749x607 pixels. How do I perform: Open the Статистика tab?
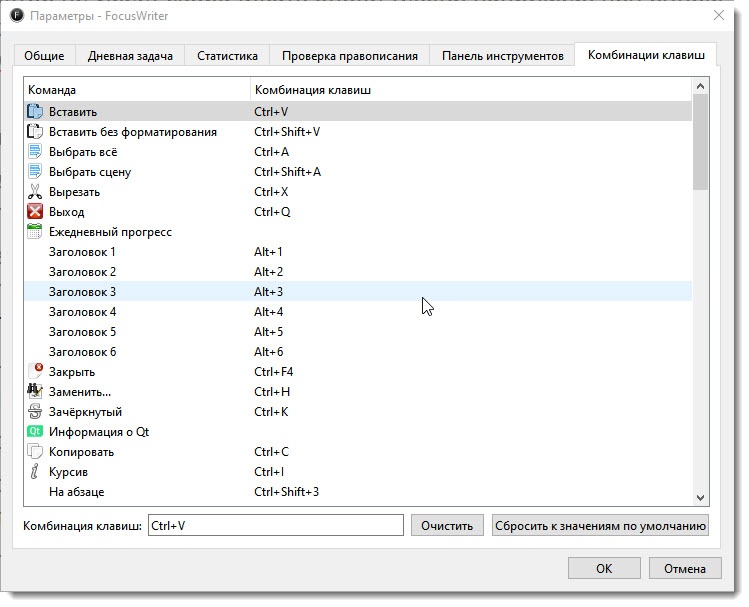coord(227,56)
